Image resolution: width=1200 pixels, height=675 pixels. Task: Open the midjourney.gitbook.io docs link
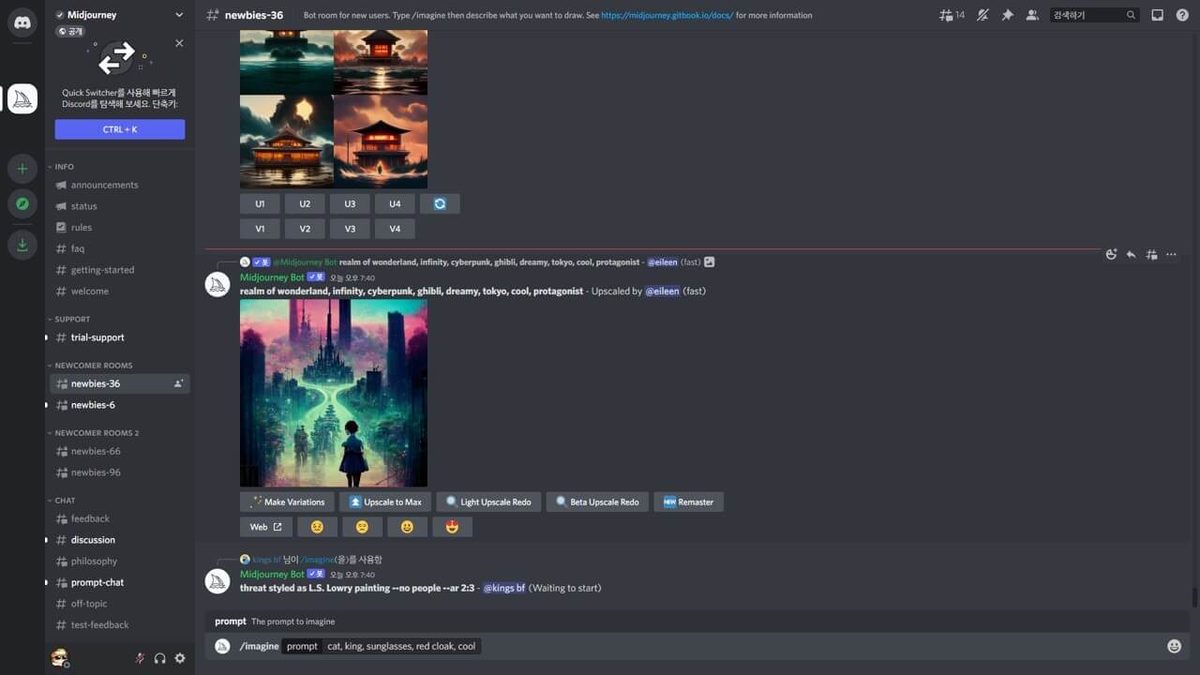667,15
